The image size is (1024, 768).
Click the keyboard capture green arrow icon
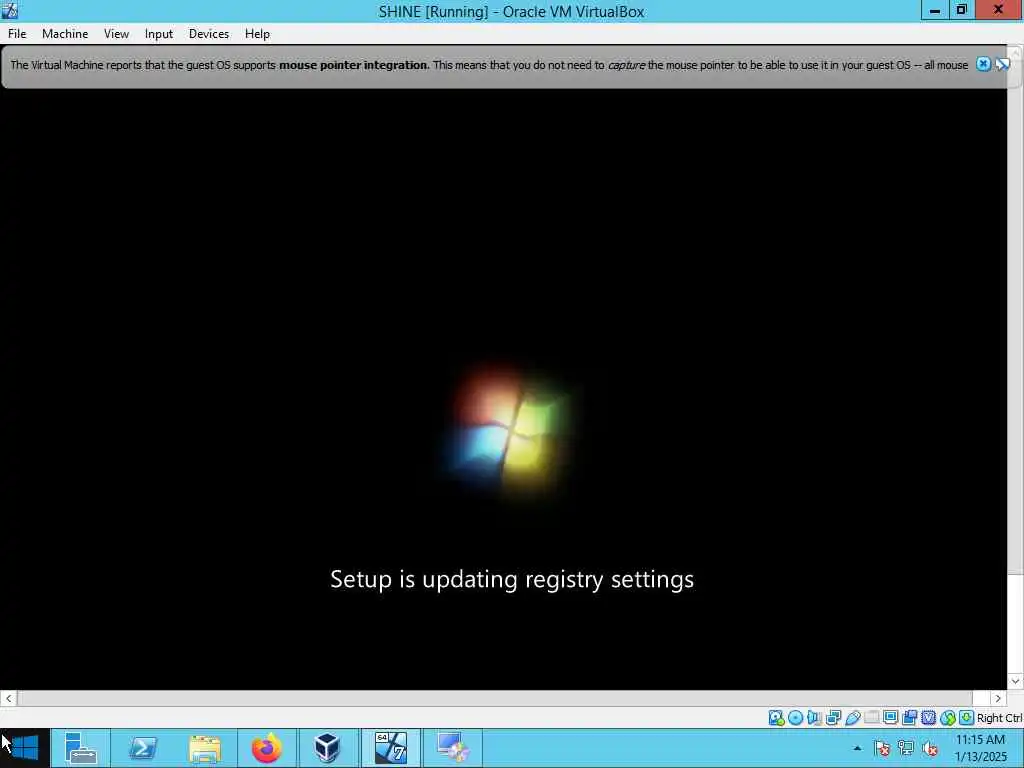(967, 718)
